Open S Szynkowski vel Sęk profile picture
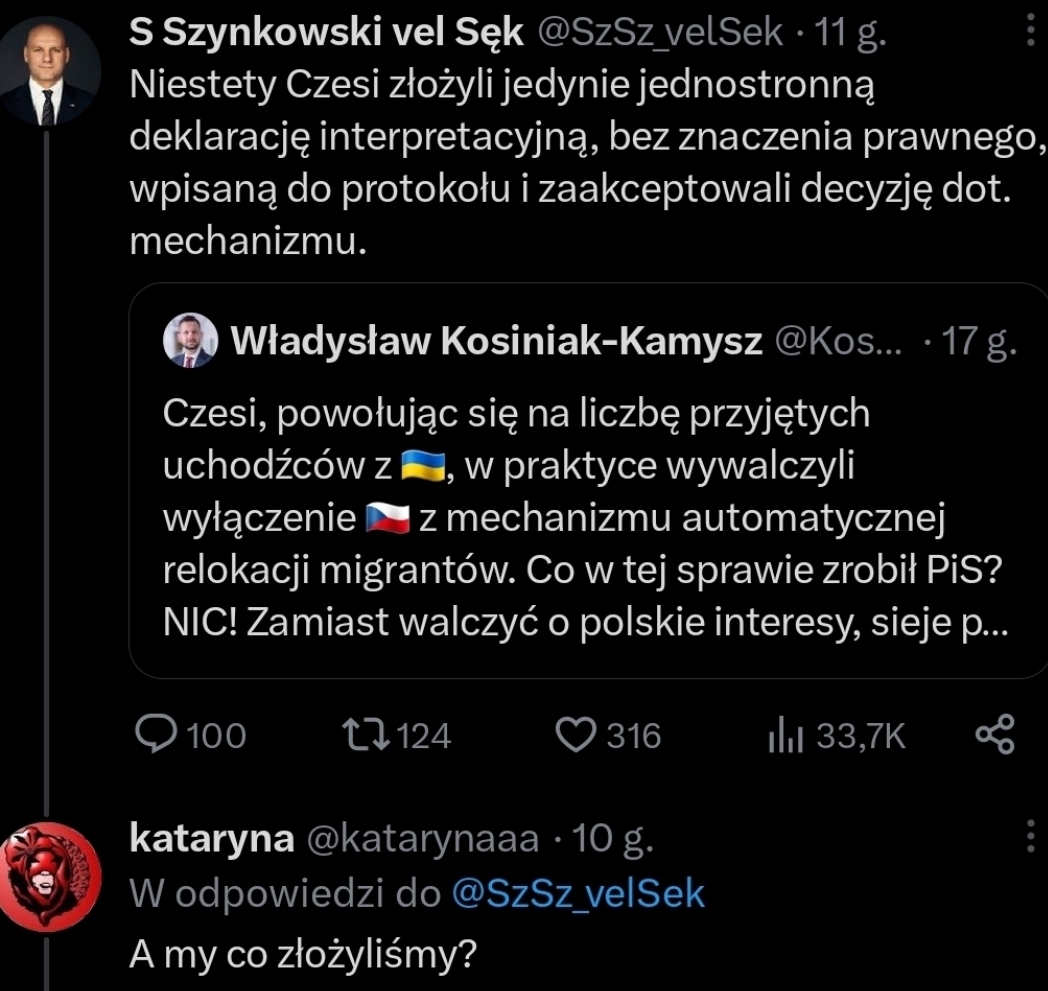The width and height of the screenshot is (1048, 991). (47, 71)
